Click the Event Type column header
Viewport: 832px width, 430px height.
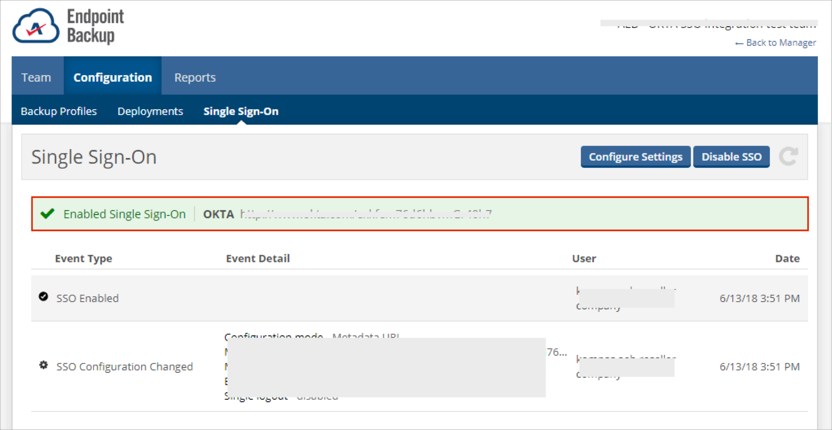(84, 258)
